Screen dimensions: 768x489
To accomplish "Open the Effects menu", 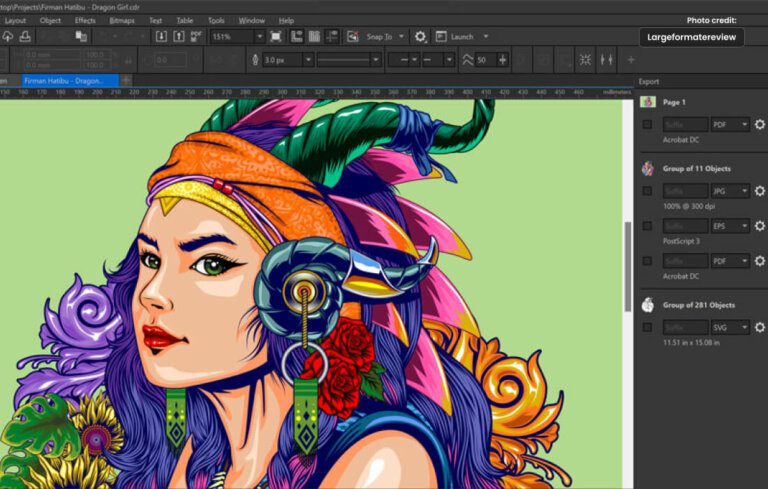I will [x=85, y=21].
